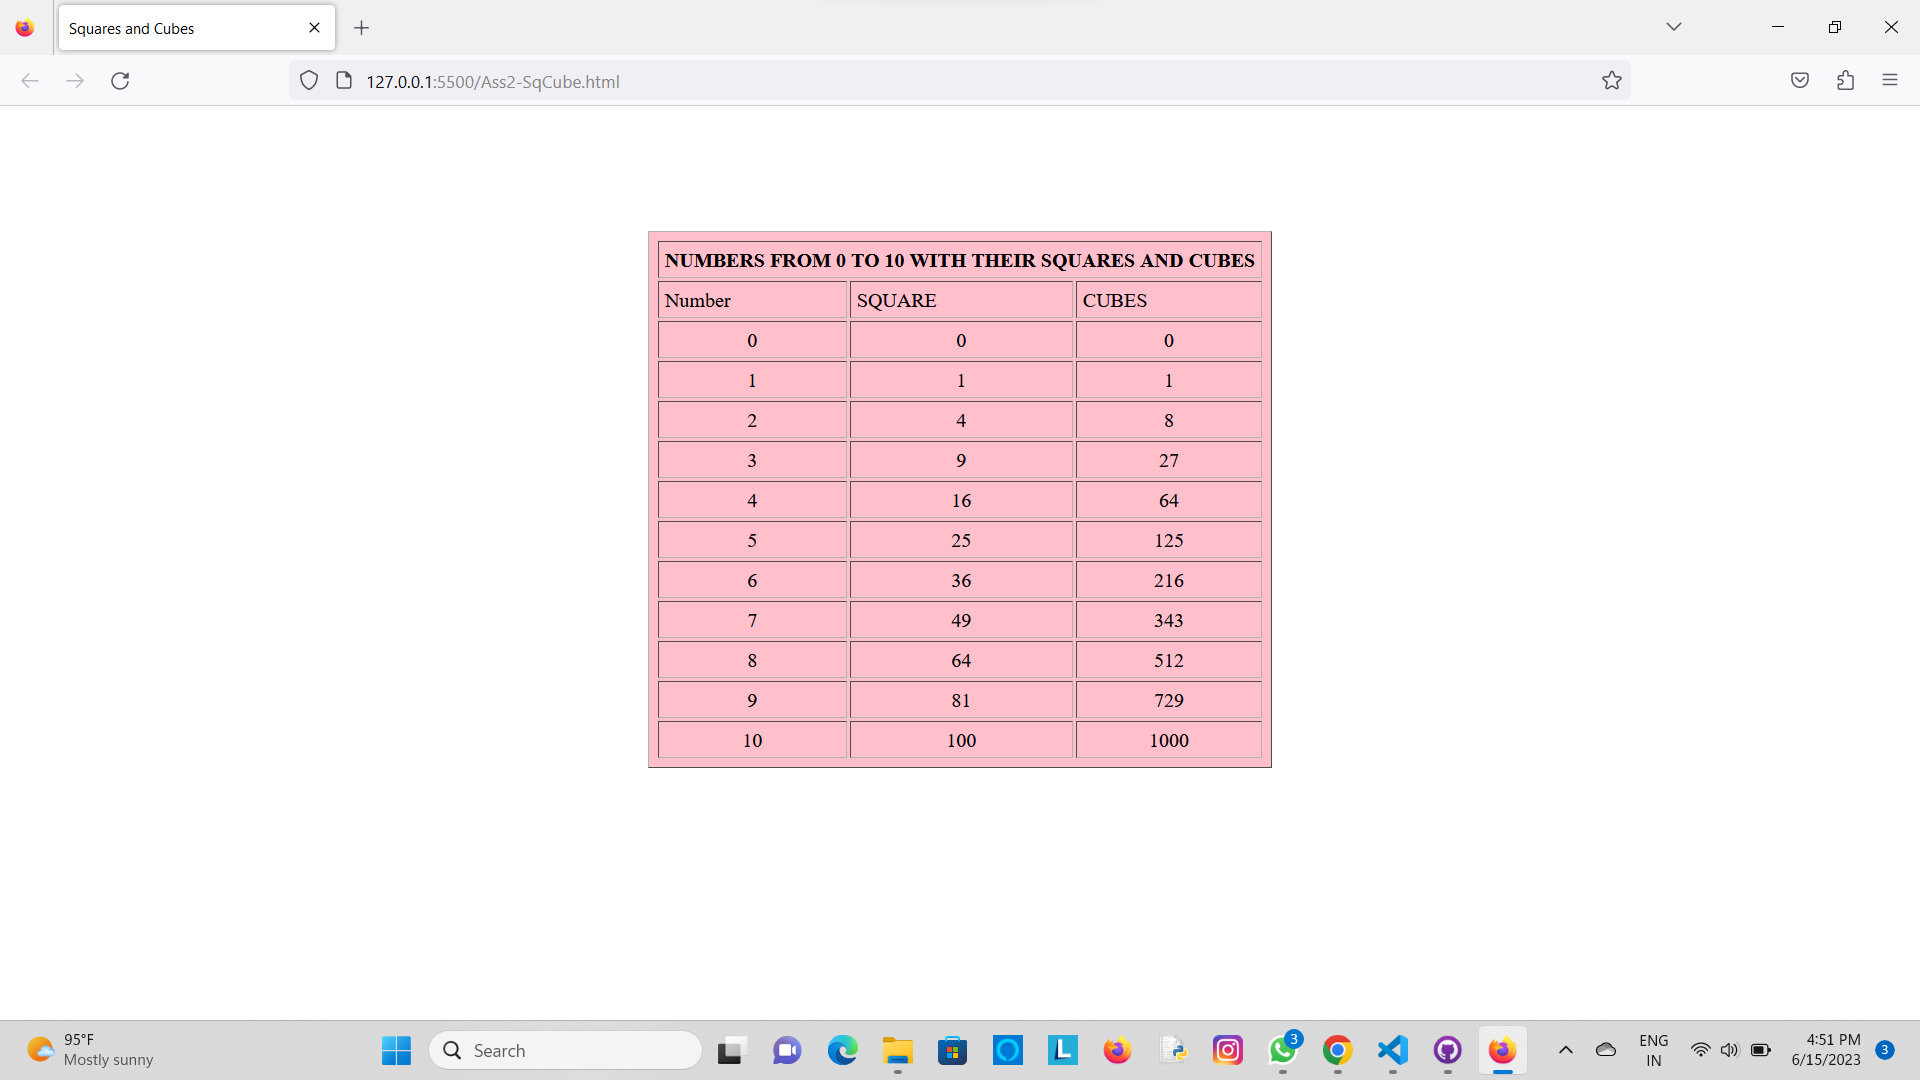1920x1080 pixels.
Task: Mute audio via the volume tray icon
Action: pos(1730,1050)
